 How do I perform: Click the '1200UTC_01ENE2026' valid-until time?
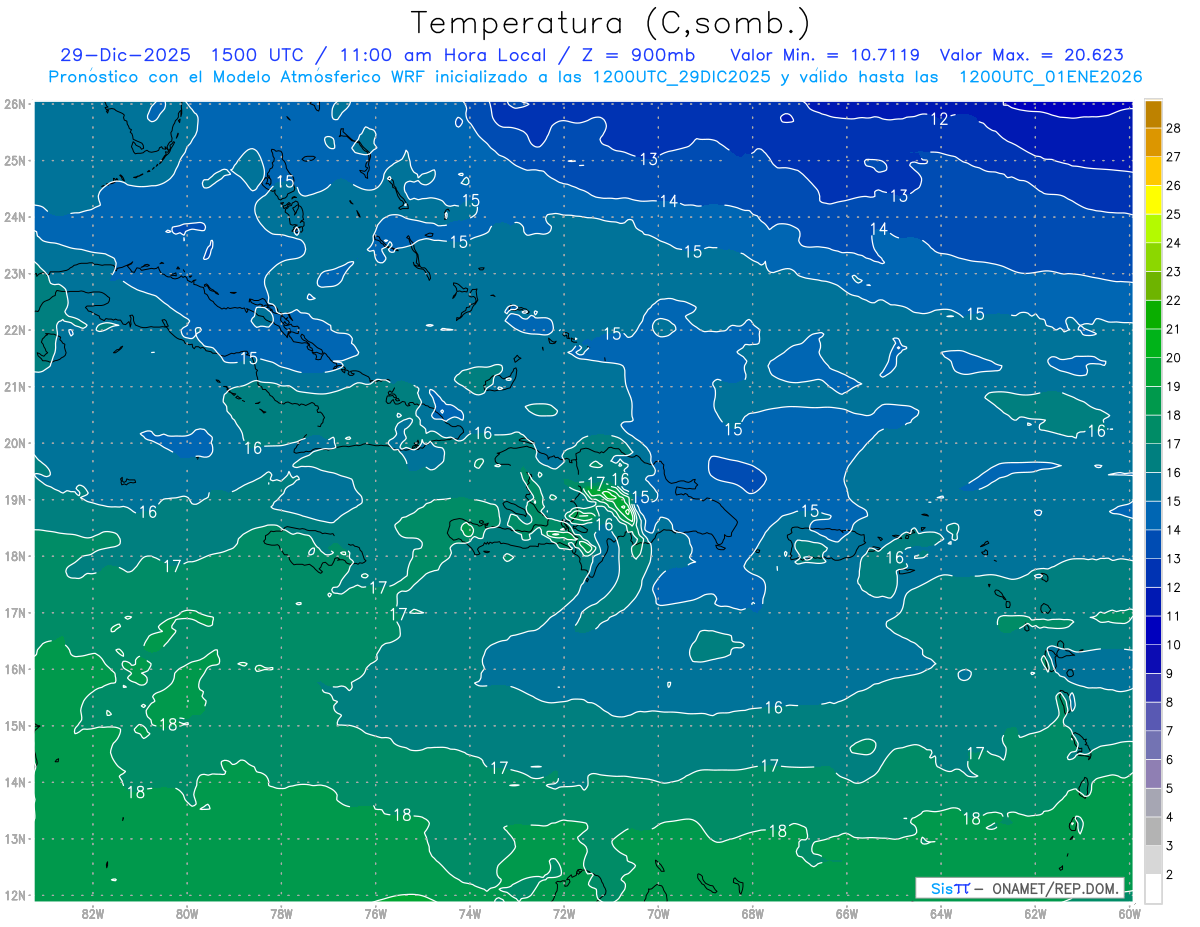1050,77
